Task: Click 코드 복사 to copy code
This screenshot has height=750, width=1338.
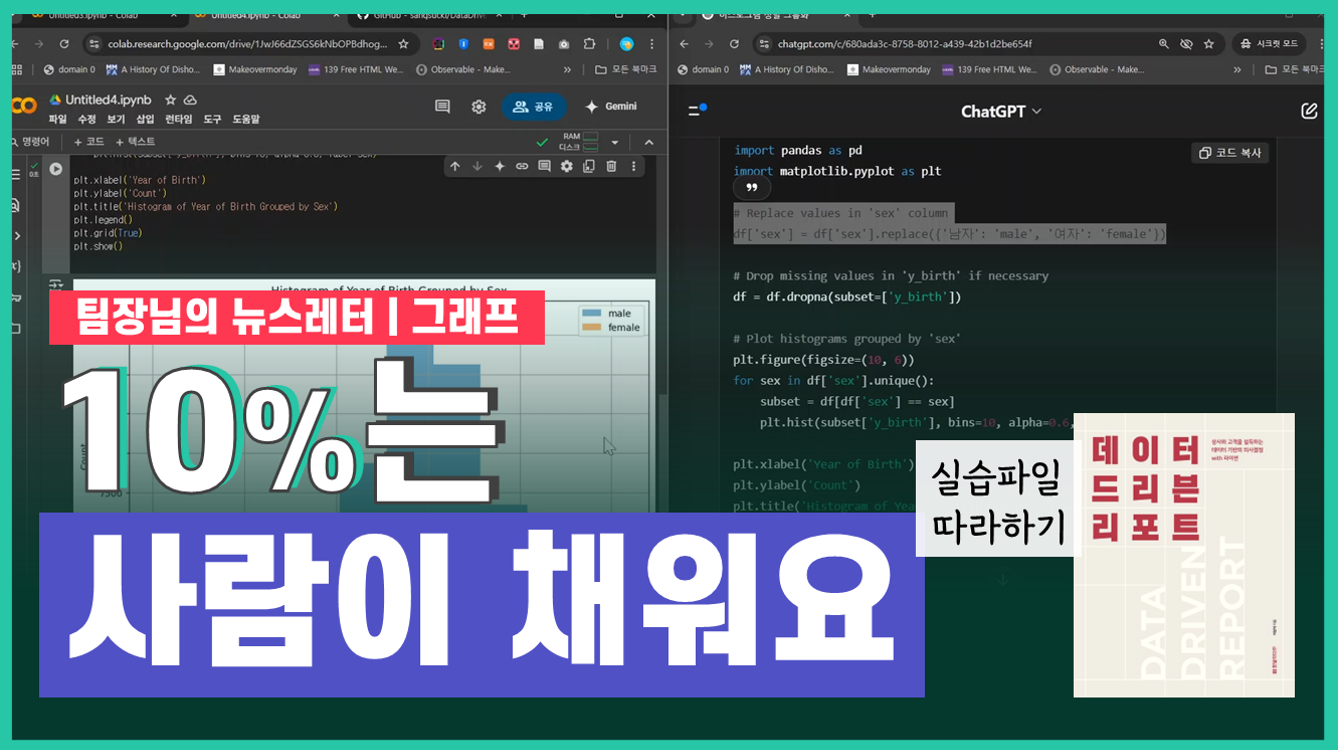Action: 1230,153
